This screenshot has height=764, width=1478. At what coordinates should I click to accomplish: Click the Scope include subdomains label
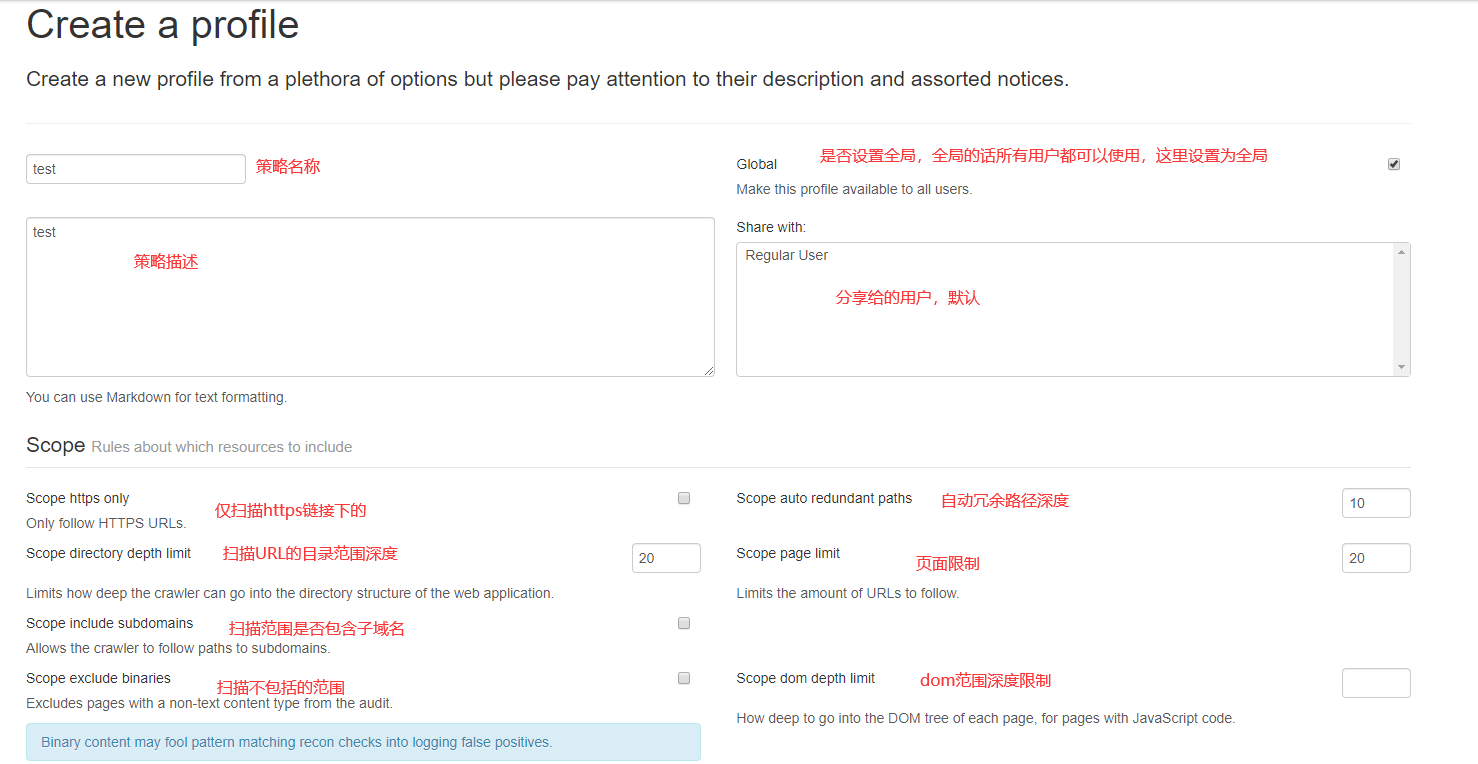coord(109,623)
